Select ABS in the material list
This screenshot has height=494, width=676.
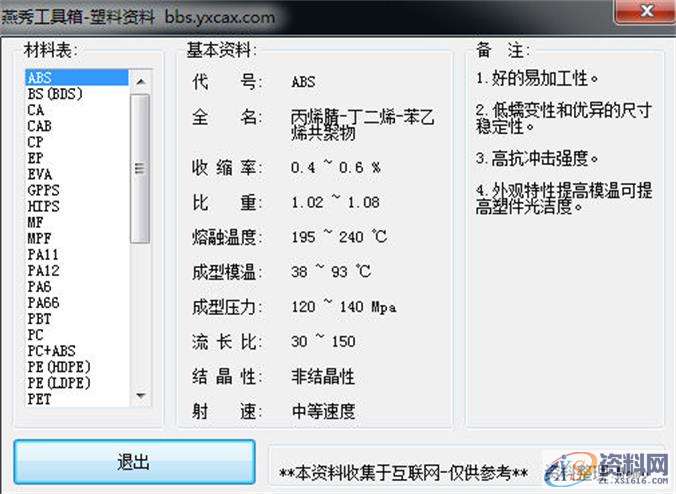click(x=77, y=78)
